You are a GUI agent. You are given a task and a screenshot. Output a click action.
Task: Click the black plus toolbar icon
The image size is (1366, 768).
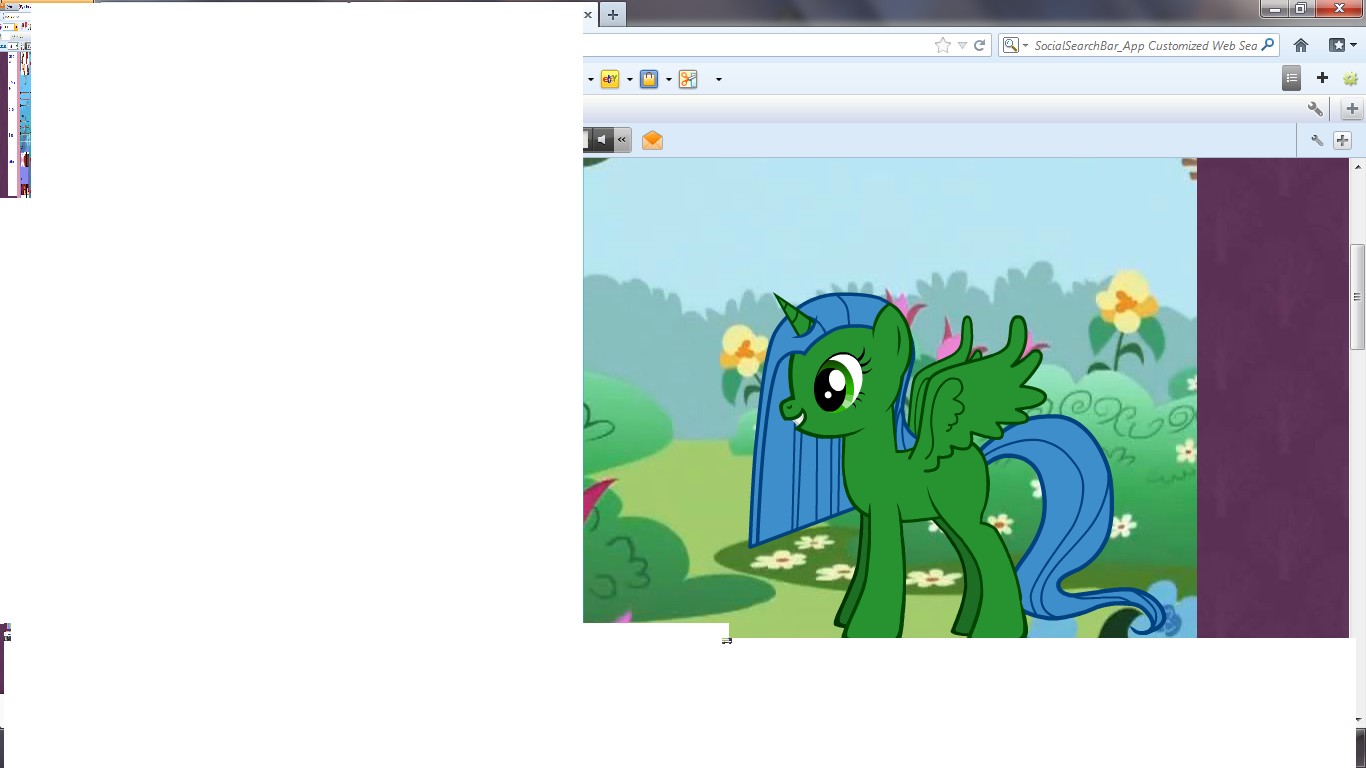point(1322,78)
